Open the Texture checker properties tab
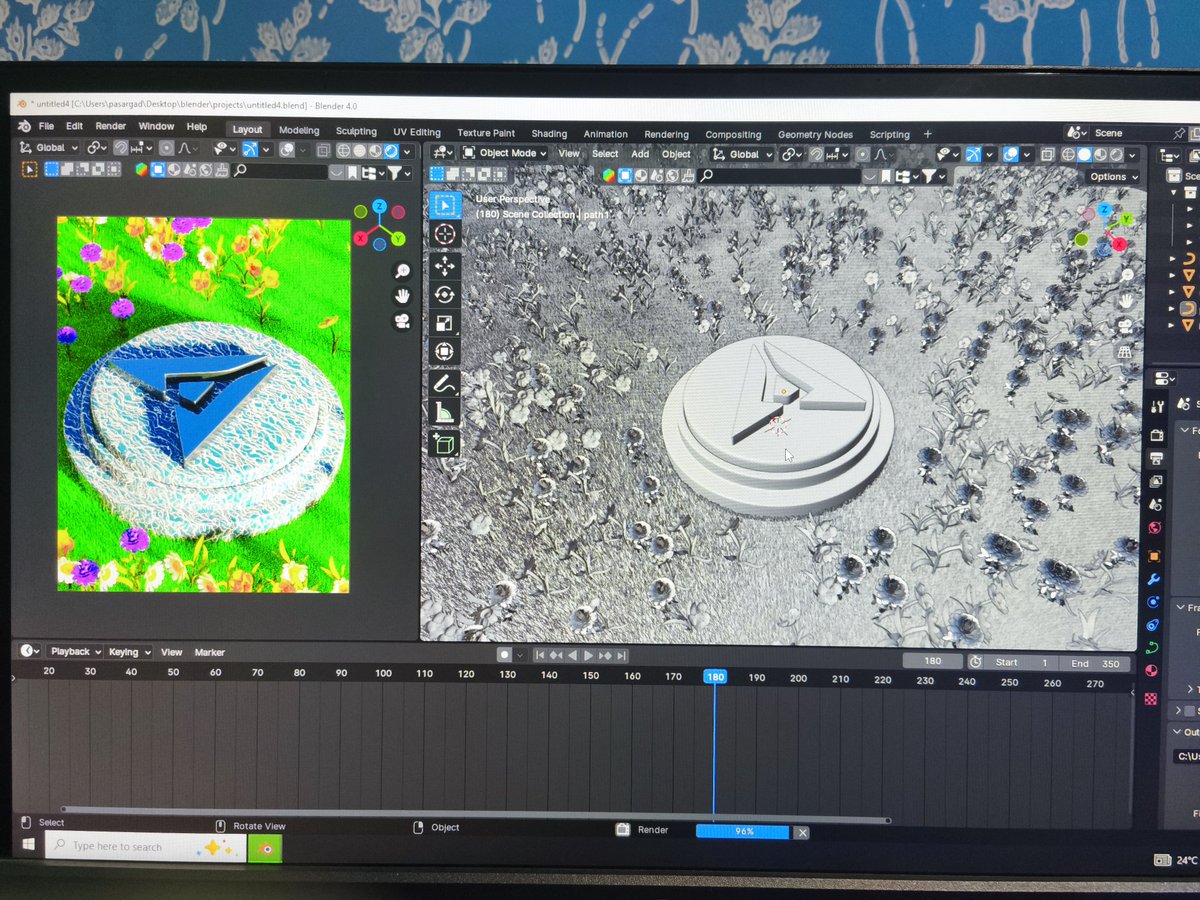 click(x=1151, y=697)
